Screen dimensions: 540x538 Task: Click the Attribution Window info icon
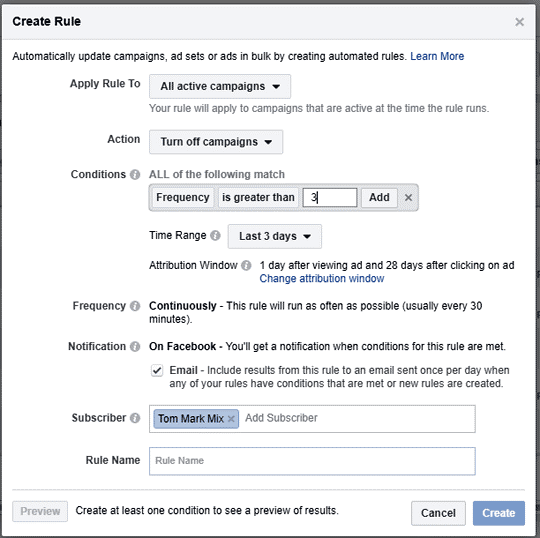246,266
